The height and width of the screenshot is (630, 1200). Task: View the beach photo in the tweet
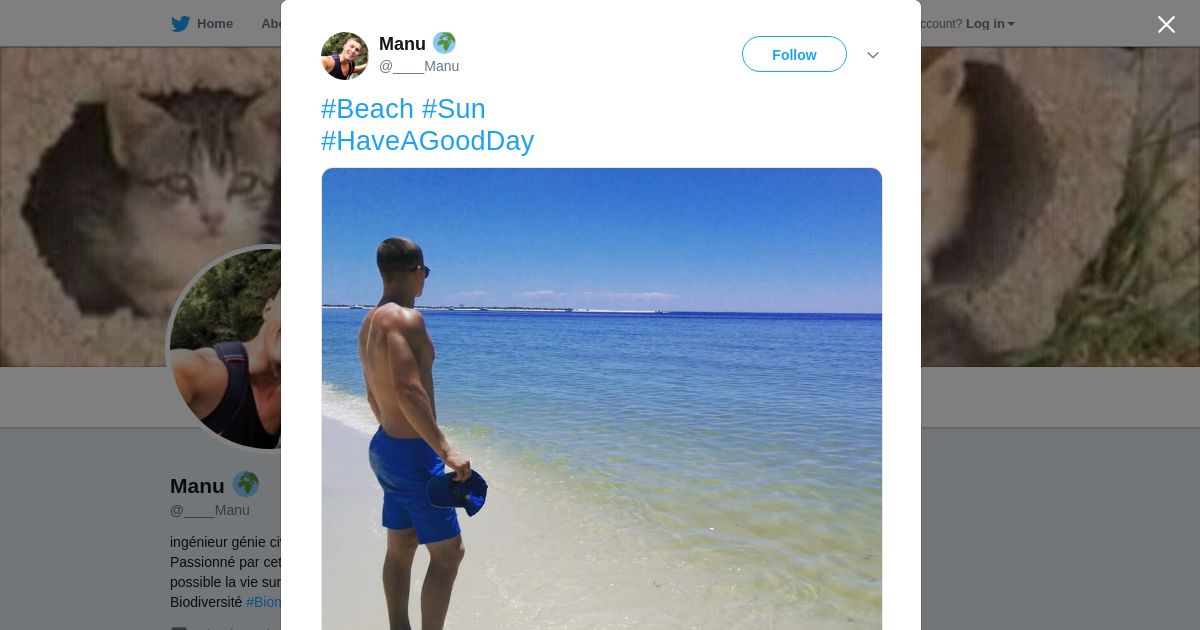pos(601,398)
